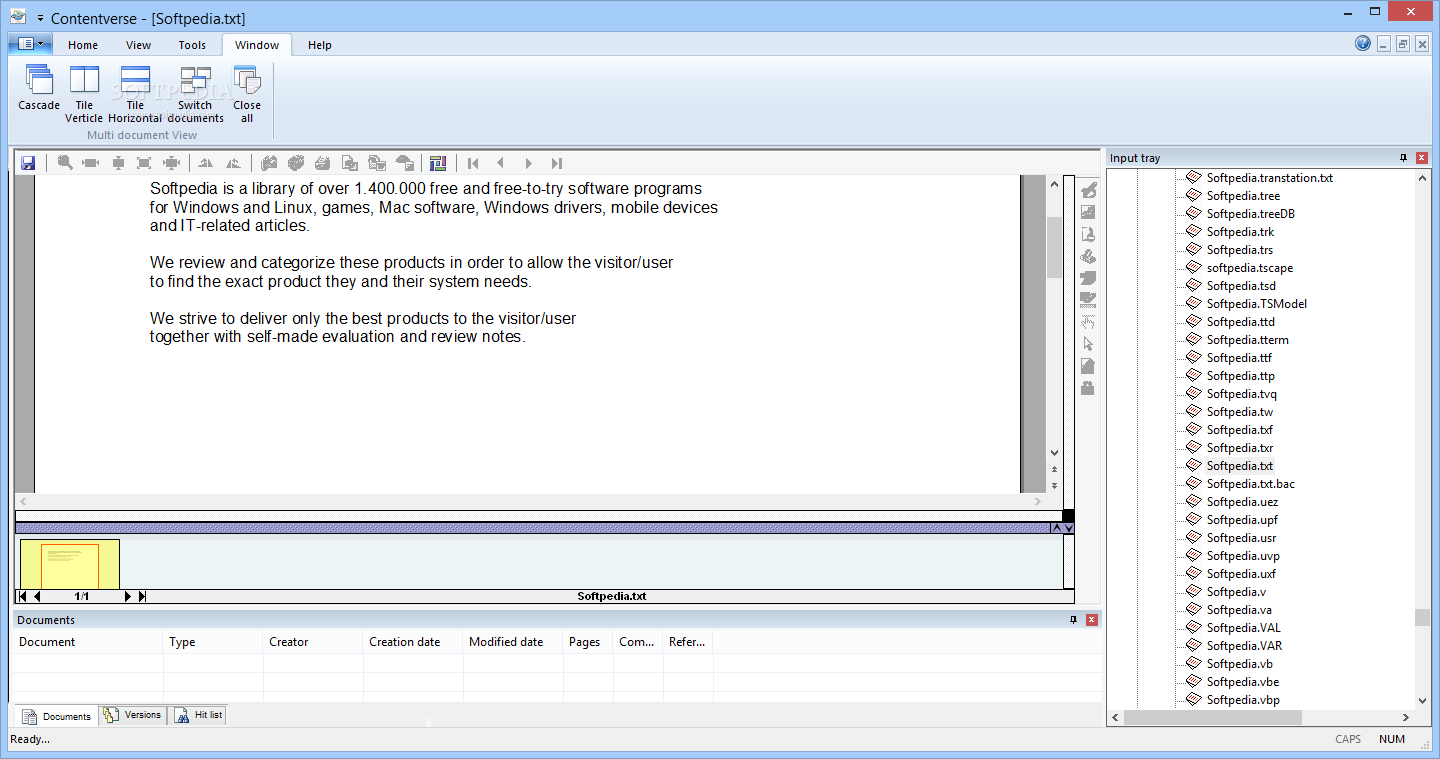1440x759 pixels.
Task: Click the Input tray vertical scrollbar thumb
Action: [1422, 617]
